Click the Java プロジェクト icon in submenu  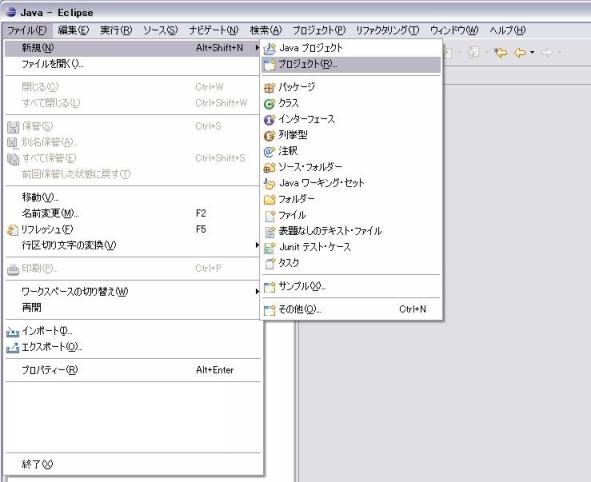[x=269, y=49]
